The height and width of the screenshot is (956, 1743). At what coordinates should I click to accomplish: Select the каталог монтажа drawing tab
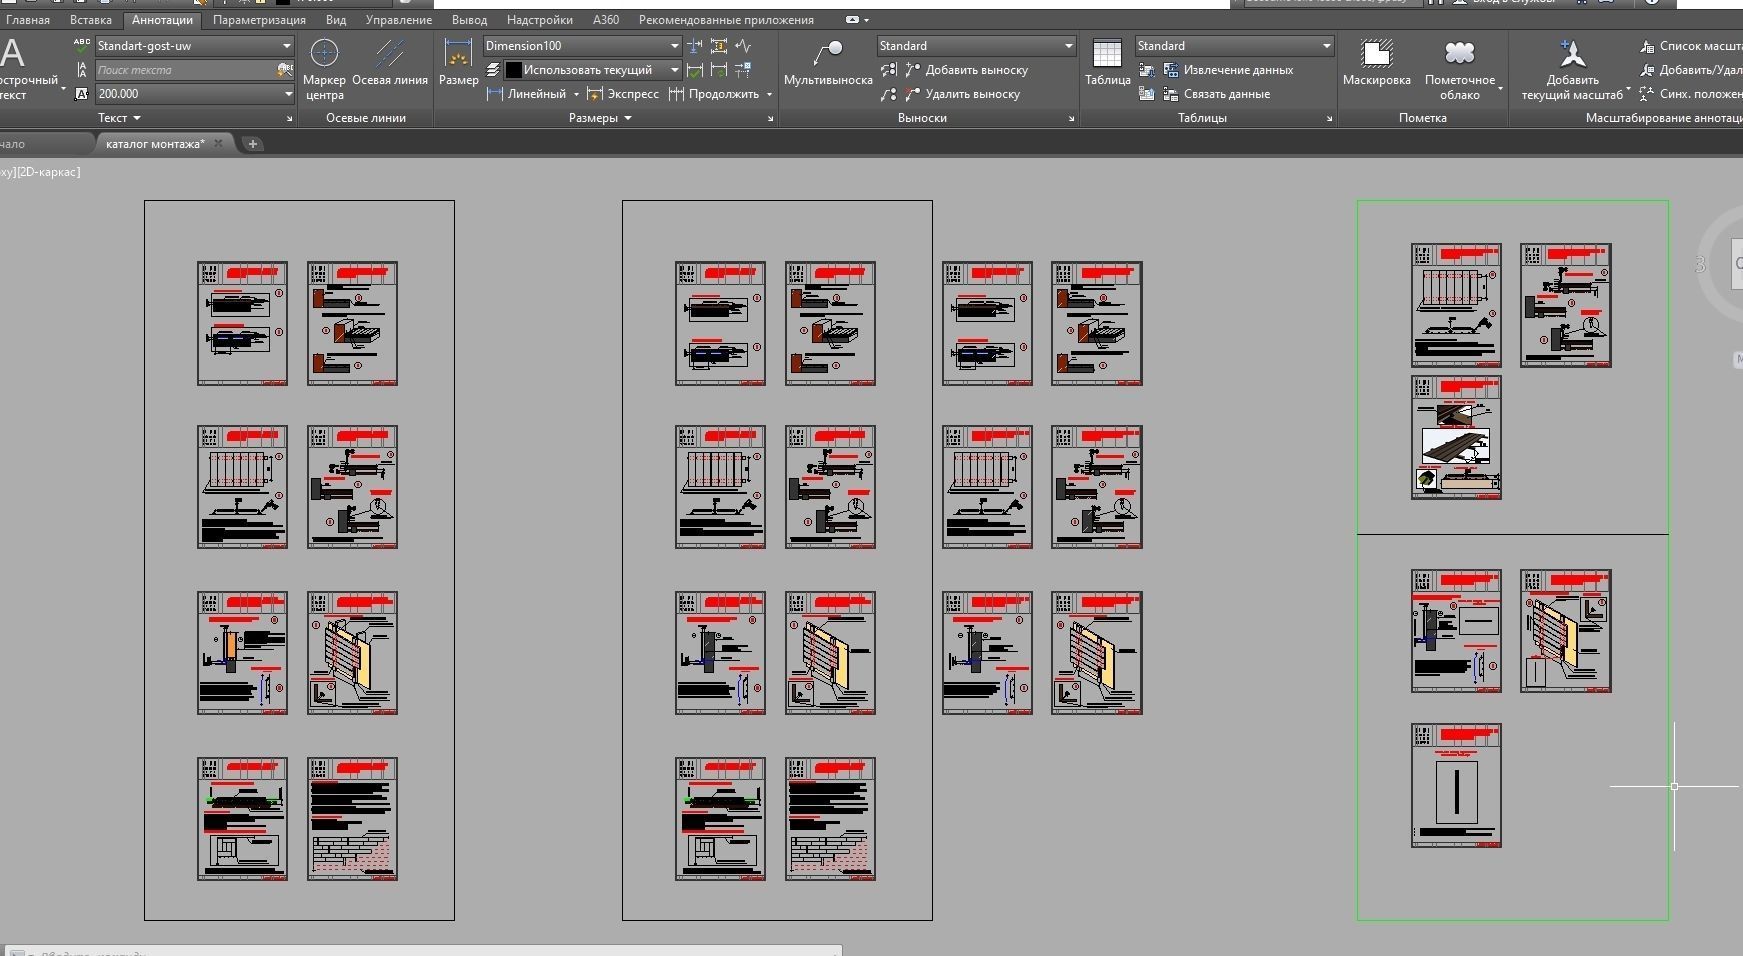click(x=155, y=144)
